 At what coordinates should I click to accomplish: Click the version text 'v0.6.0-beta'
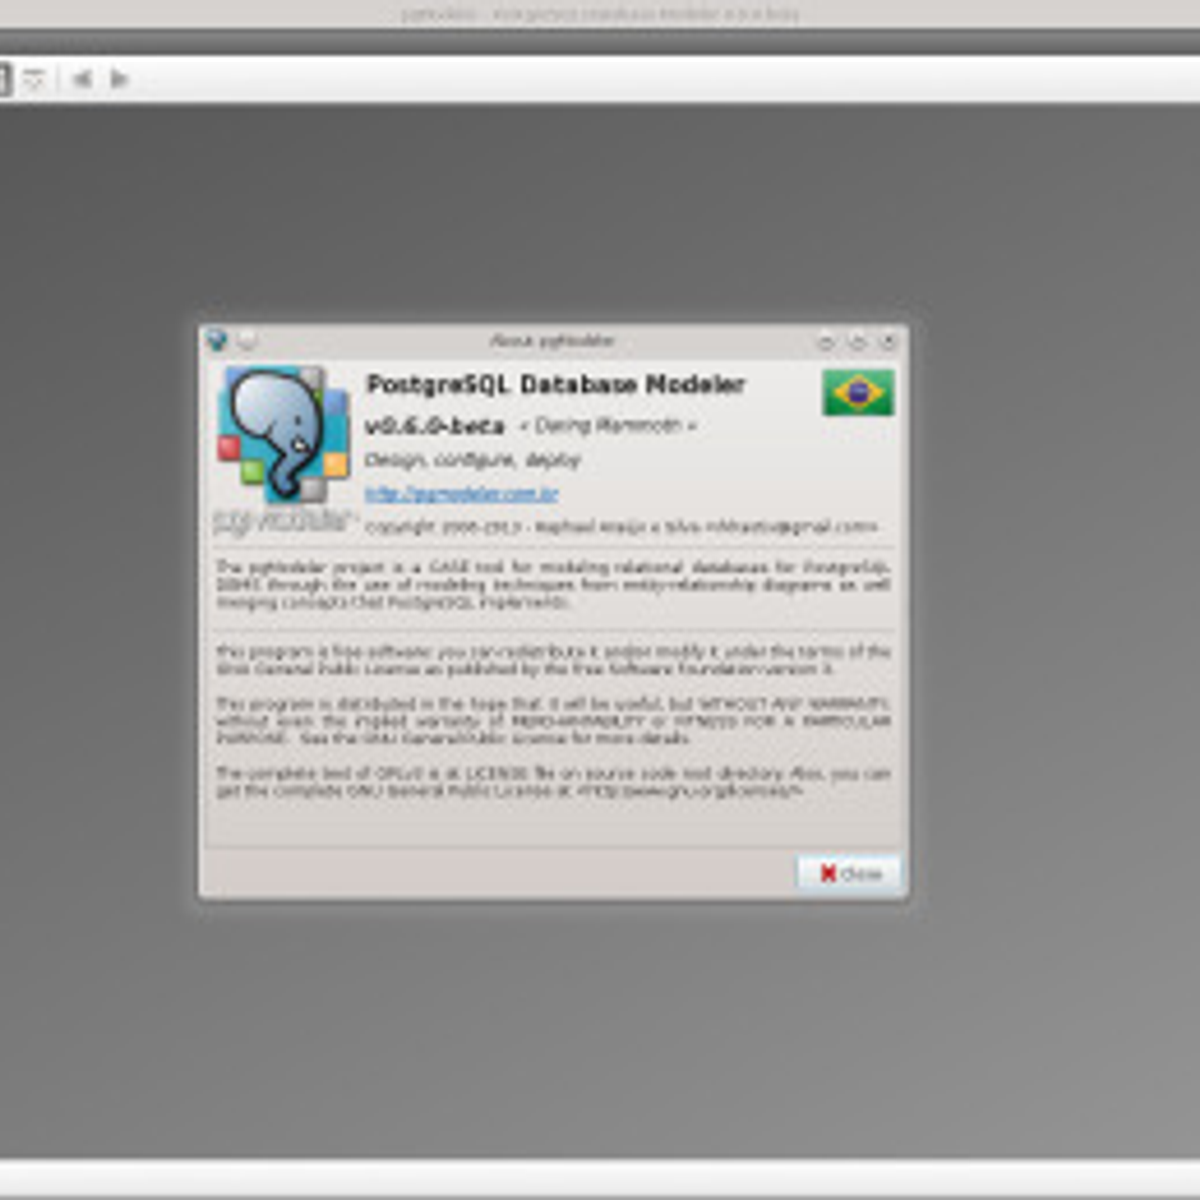pyautogui.click(x=435, y=426)
